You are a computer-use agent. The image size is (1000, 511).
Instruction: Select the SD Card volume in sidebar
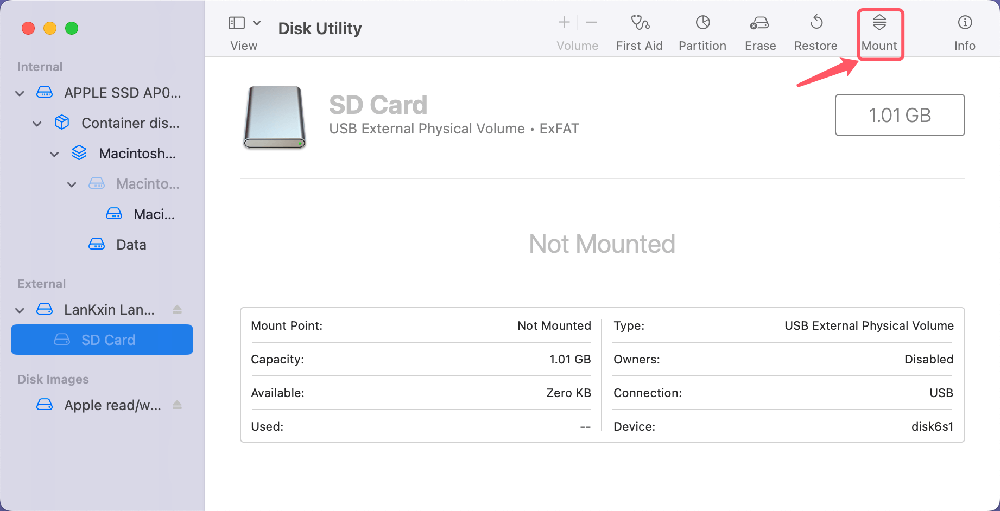102,339
